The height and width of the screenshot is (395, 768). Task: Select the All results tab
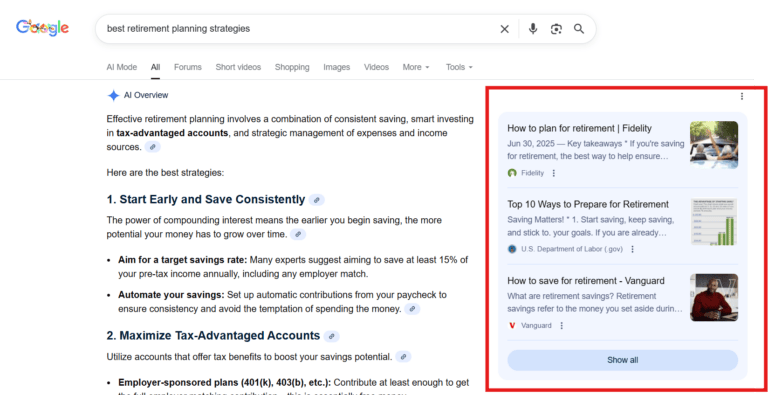(x=155, y=67)
